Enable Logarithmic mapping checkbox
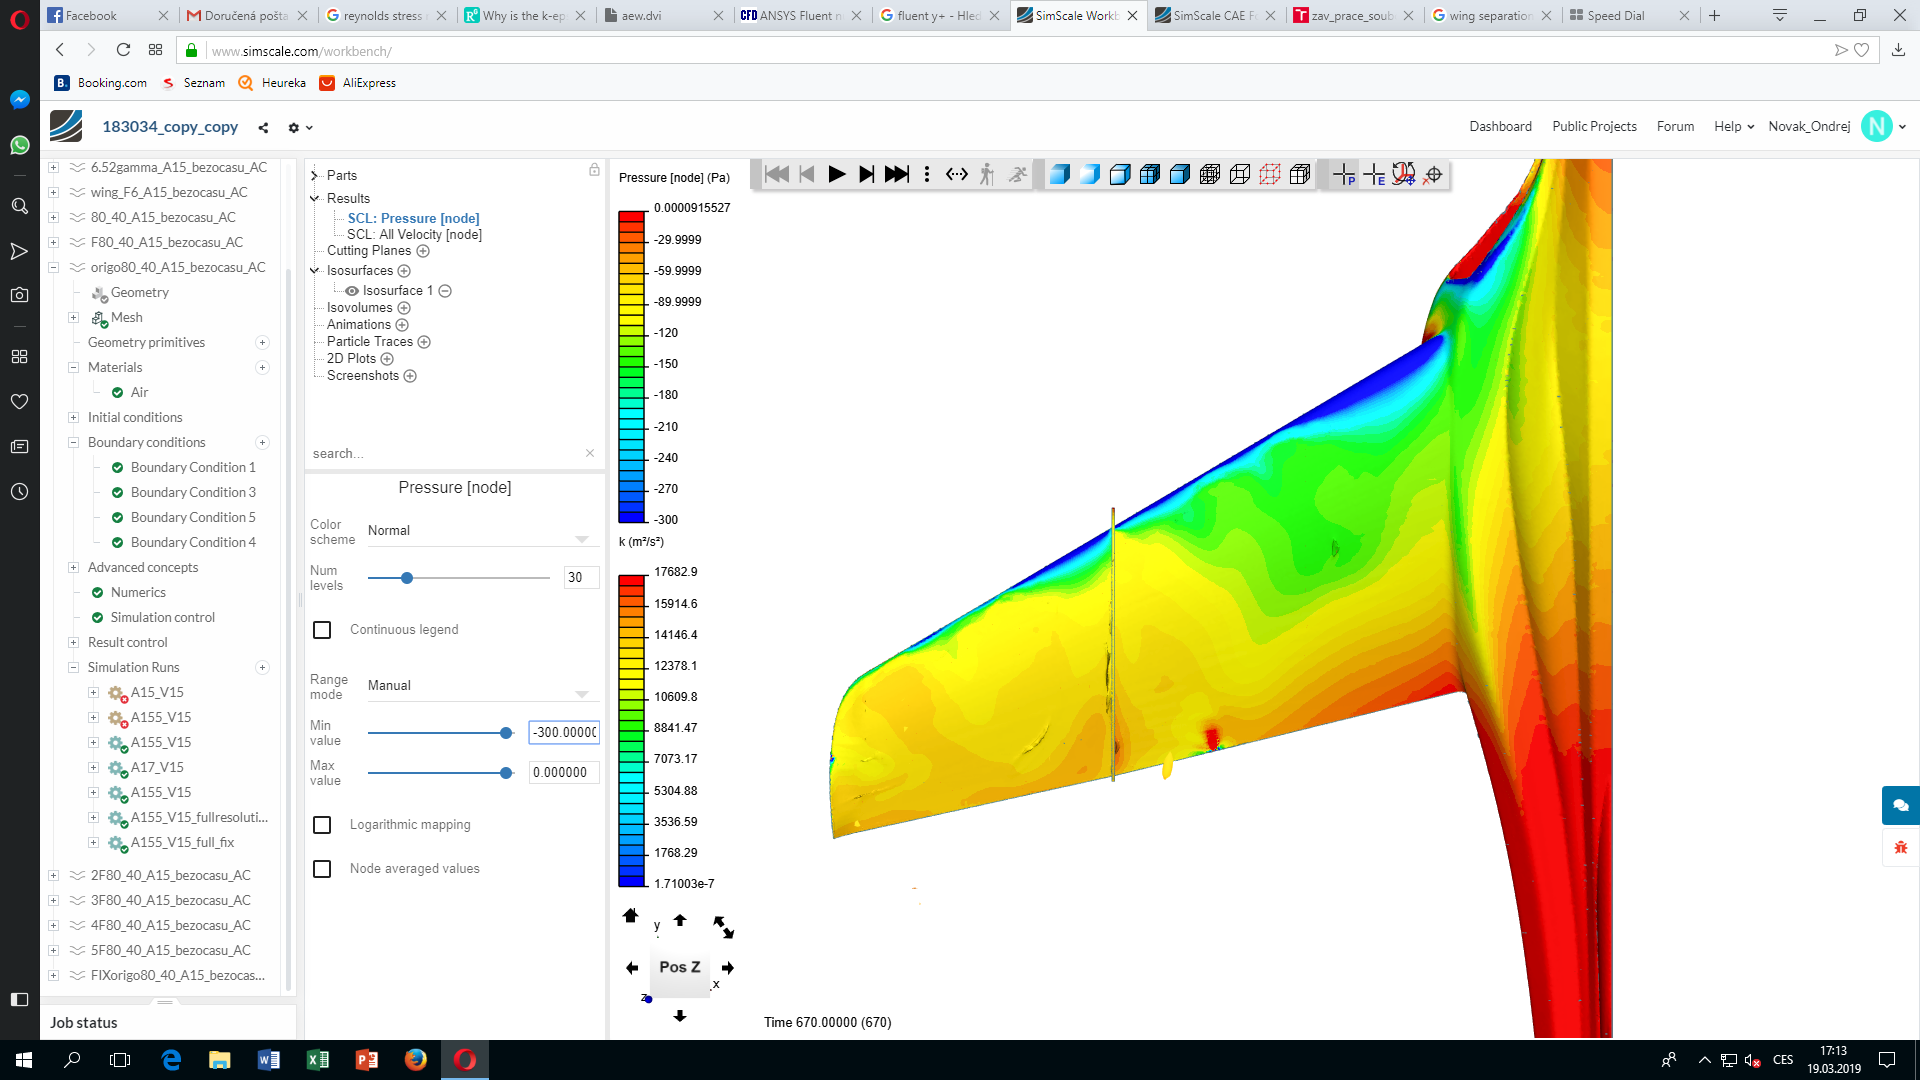 [322, 825]
